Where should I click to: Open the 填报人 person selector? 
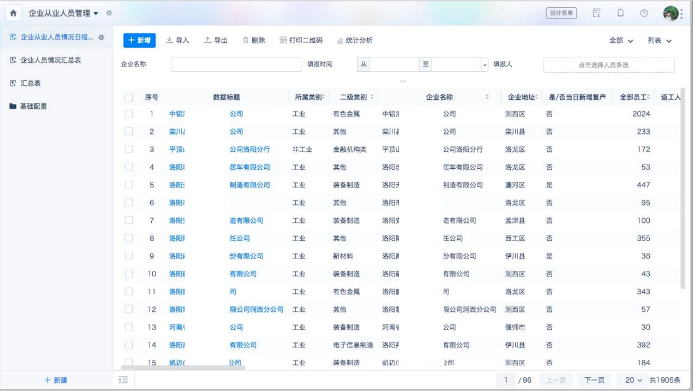(x=609, y=65)
